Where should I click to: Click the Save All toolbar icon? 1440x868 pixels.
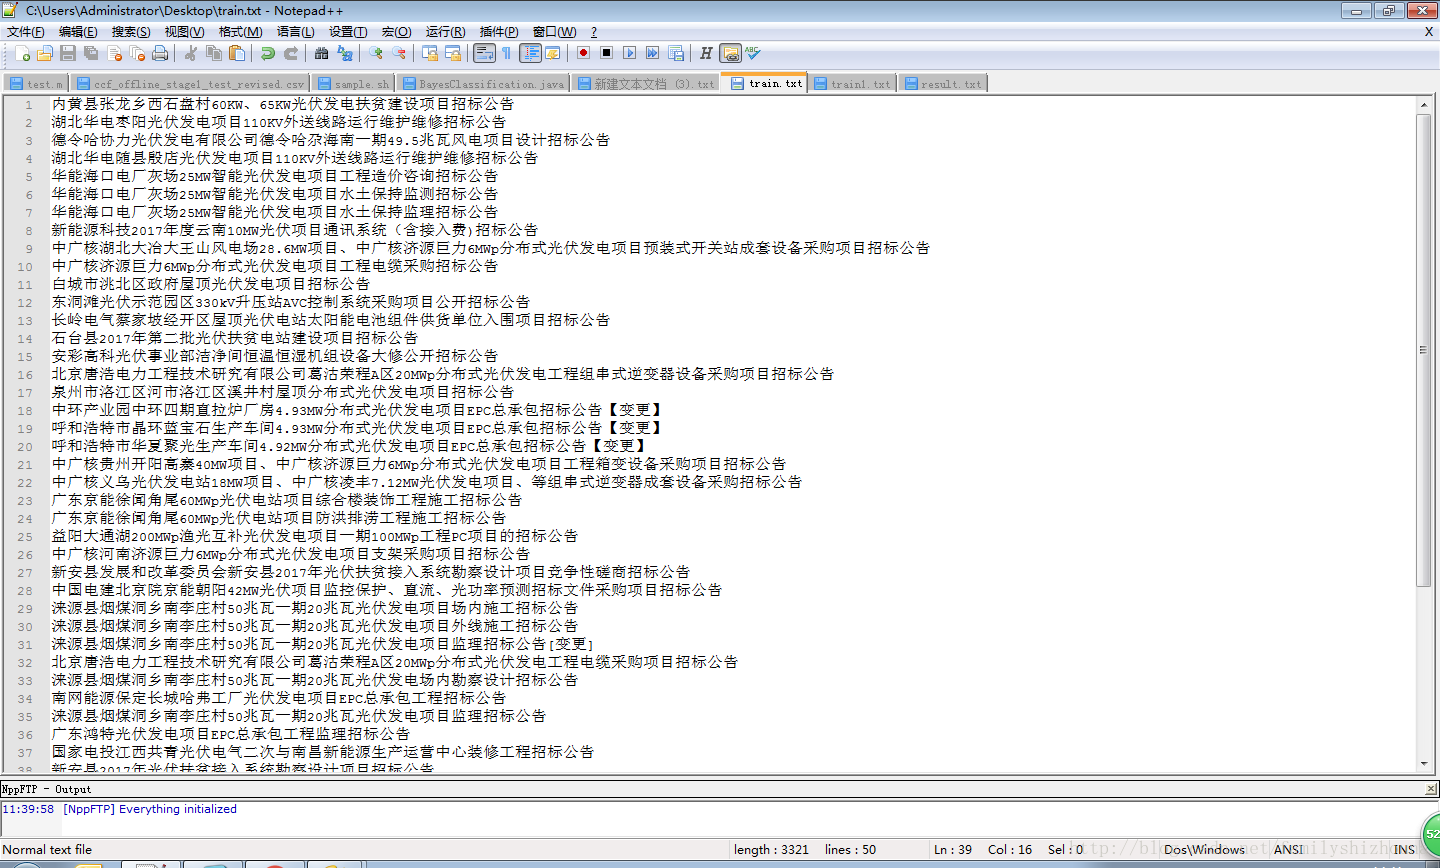91,53
